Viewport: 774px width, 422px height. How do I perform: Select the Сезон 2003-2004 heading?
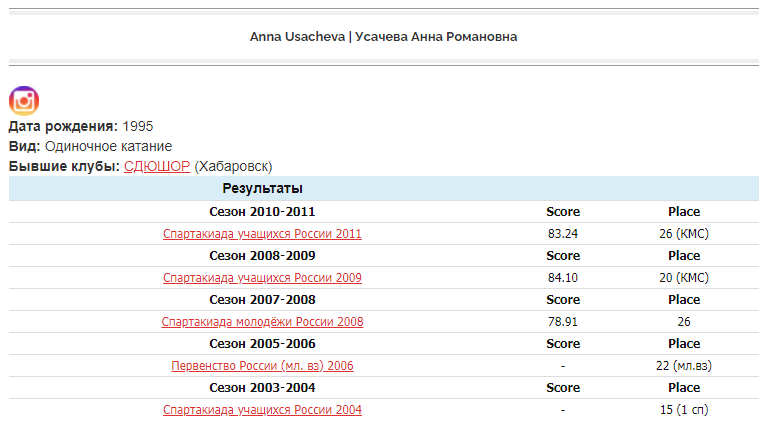point(262,388)
